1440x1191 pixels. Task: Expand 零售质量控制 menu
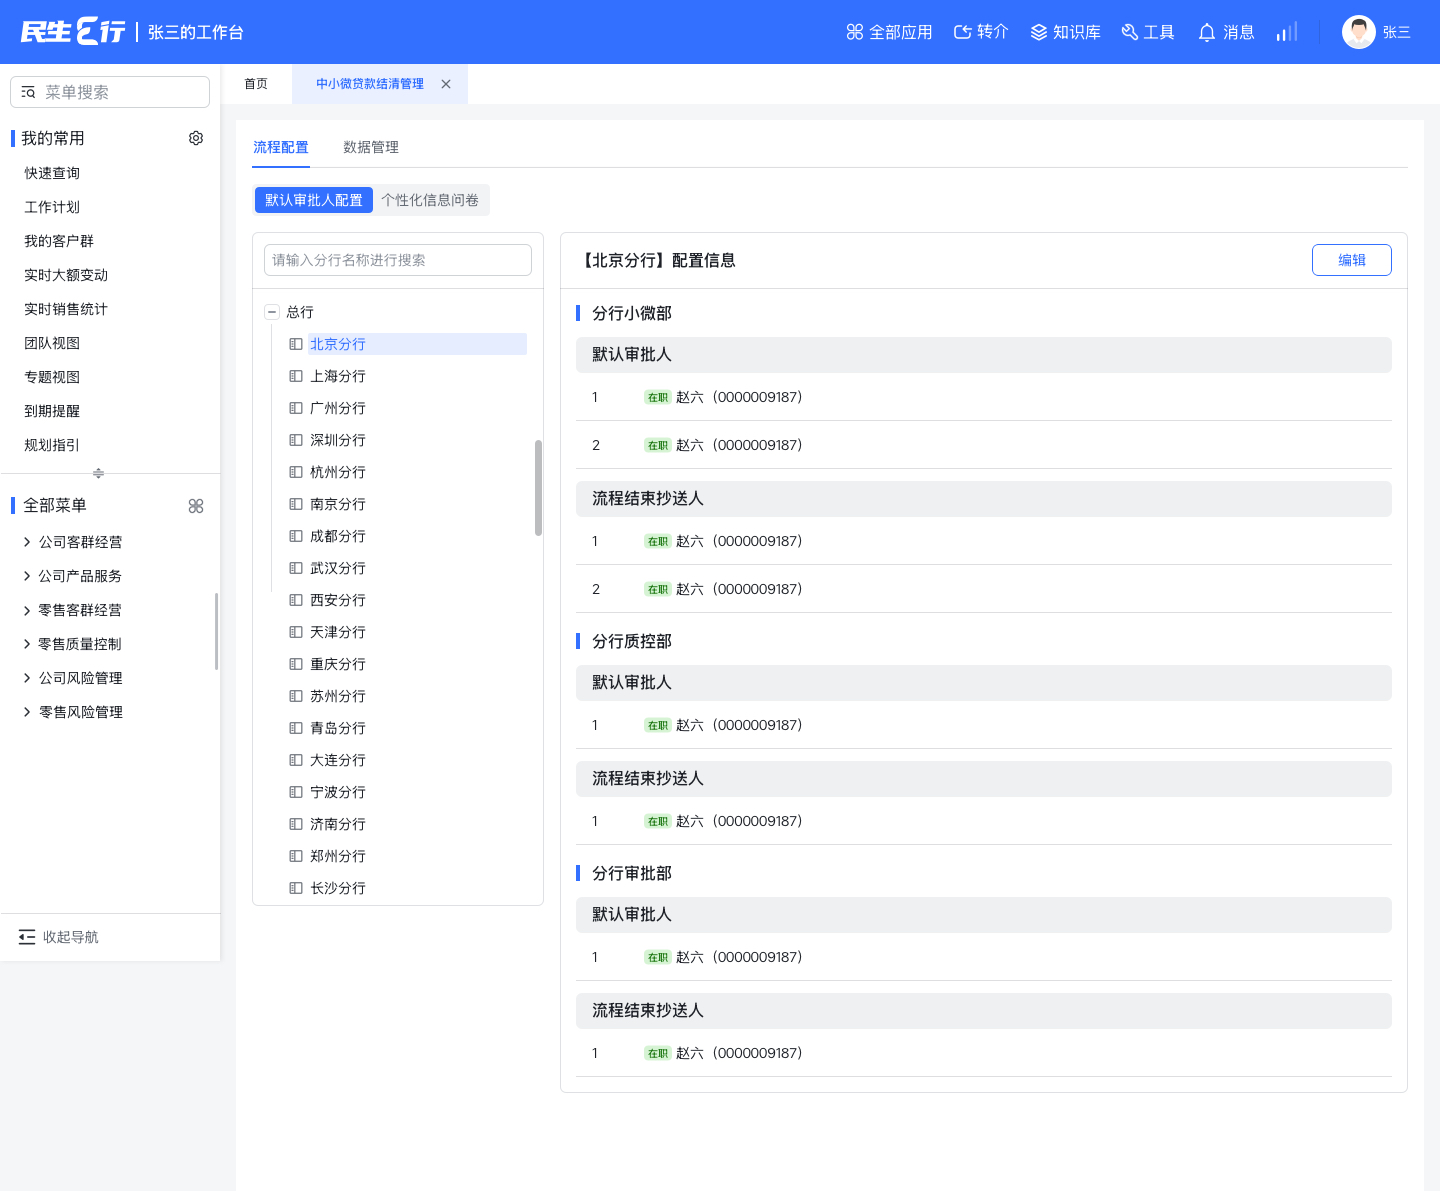point(27,644)
